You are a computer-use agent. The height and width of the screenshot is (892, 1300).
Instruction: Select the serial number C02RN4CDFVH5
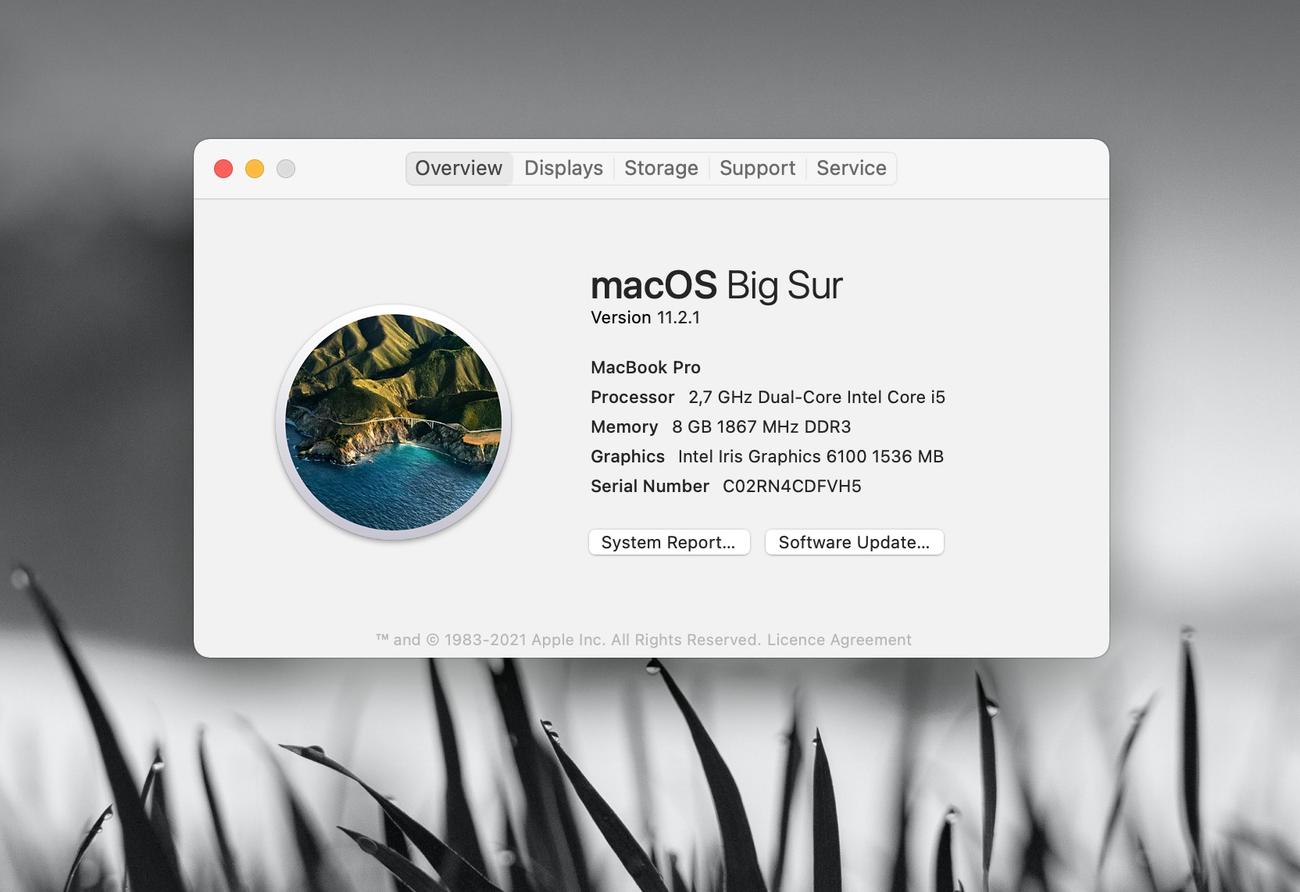click(x=792, y=486)
